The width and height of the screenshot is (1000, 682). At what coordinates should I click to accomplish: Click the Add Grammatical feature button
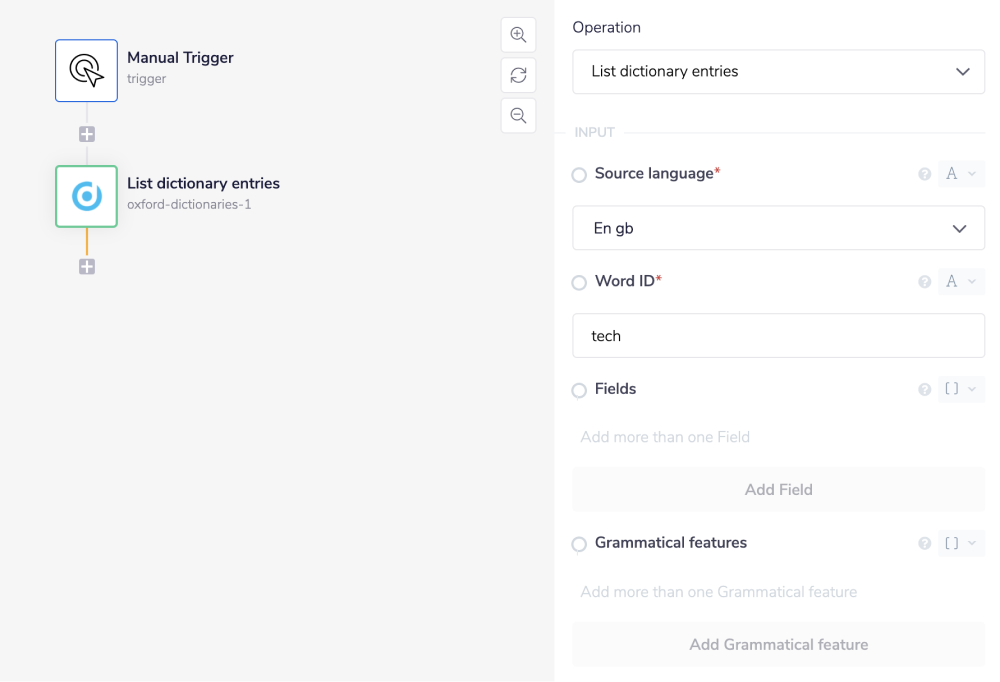(778, 645)
